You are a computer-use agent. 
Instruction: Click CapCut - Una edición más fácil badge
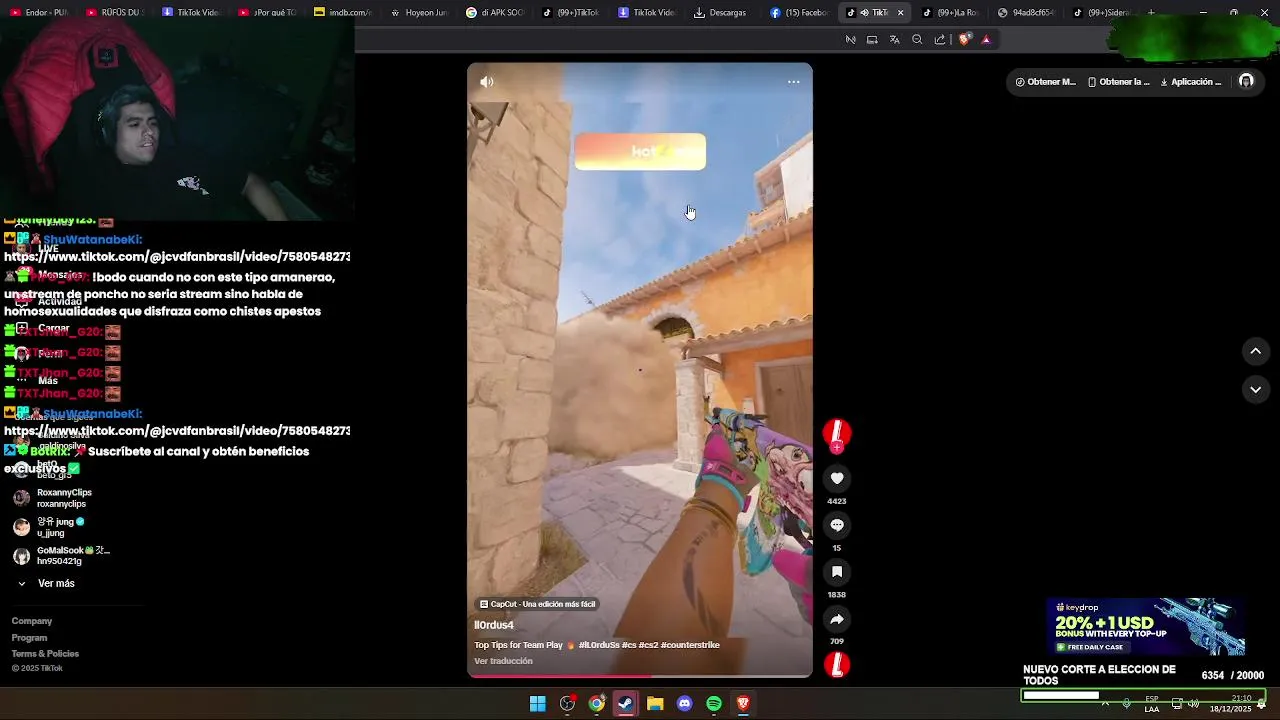538,604
